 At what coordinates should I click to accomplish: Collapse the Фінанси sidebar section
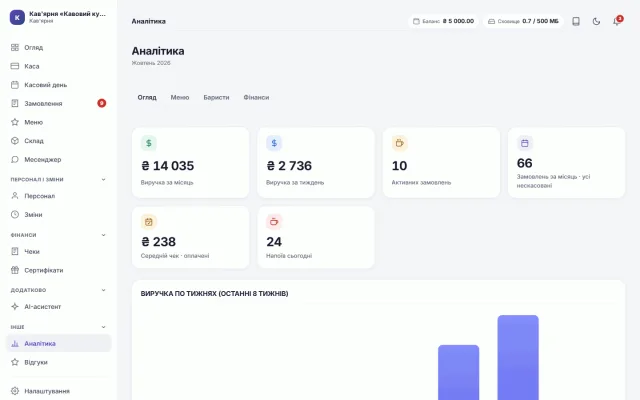(x=103, y=235)
